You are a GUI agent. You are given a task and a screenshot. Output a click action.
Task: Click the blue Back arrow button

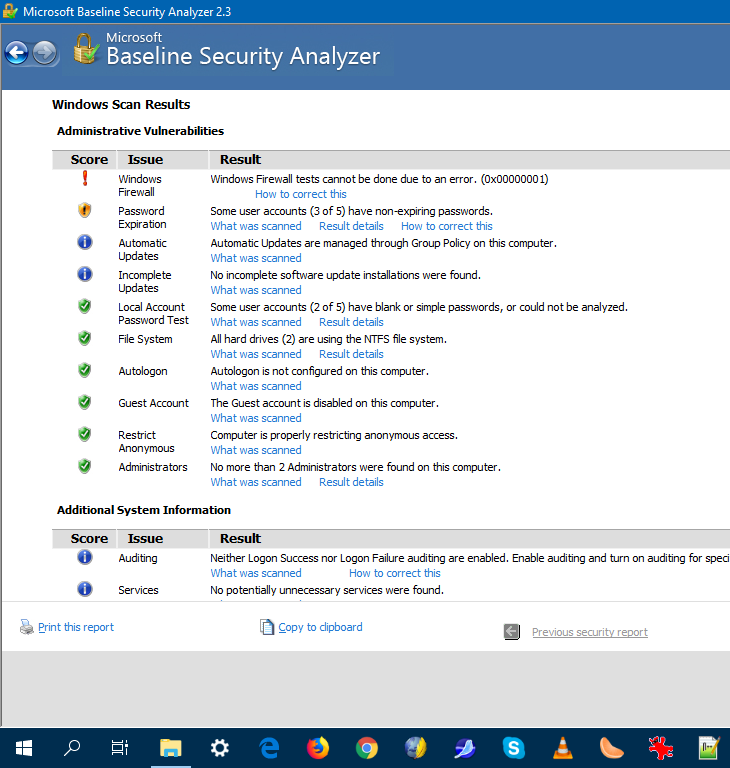point(17,53)
